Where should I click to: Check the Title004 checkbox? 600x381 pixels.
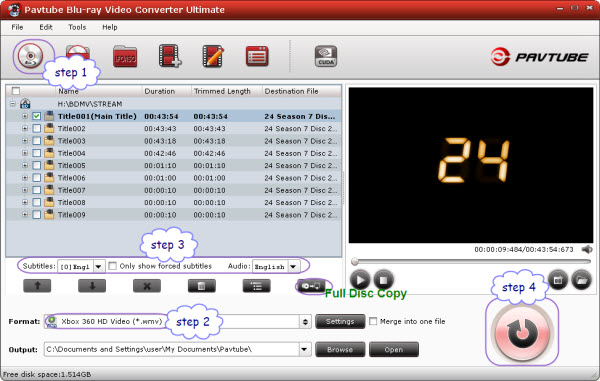37,153
